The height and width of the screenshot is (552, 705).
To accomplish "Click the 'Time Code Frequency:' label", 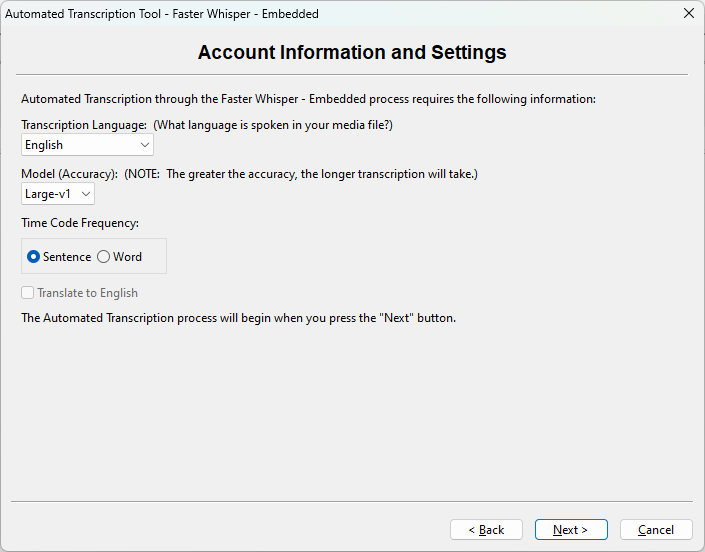I will 80,223.
